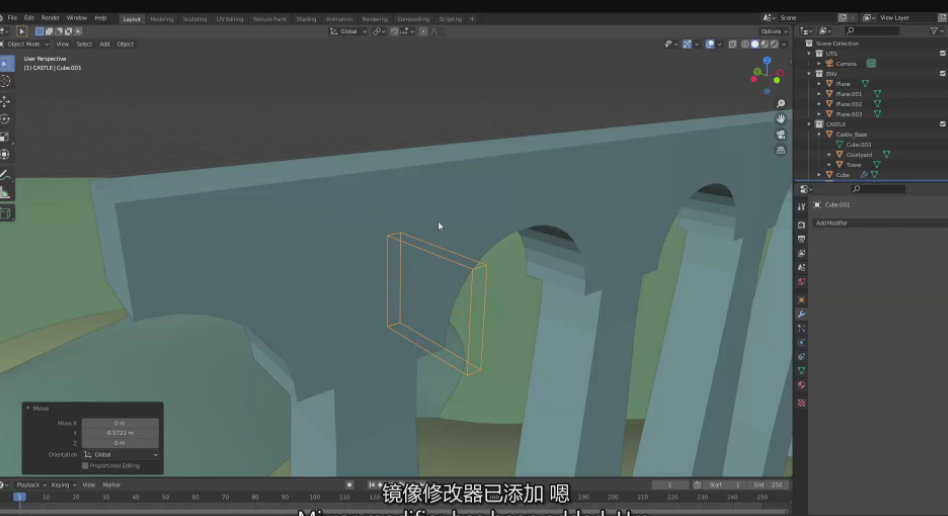
Task: Toggle UTIL collection exclude checkbox
Action: tap(942, 53)
